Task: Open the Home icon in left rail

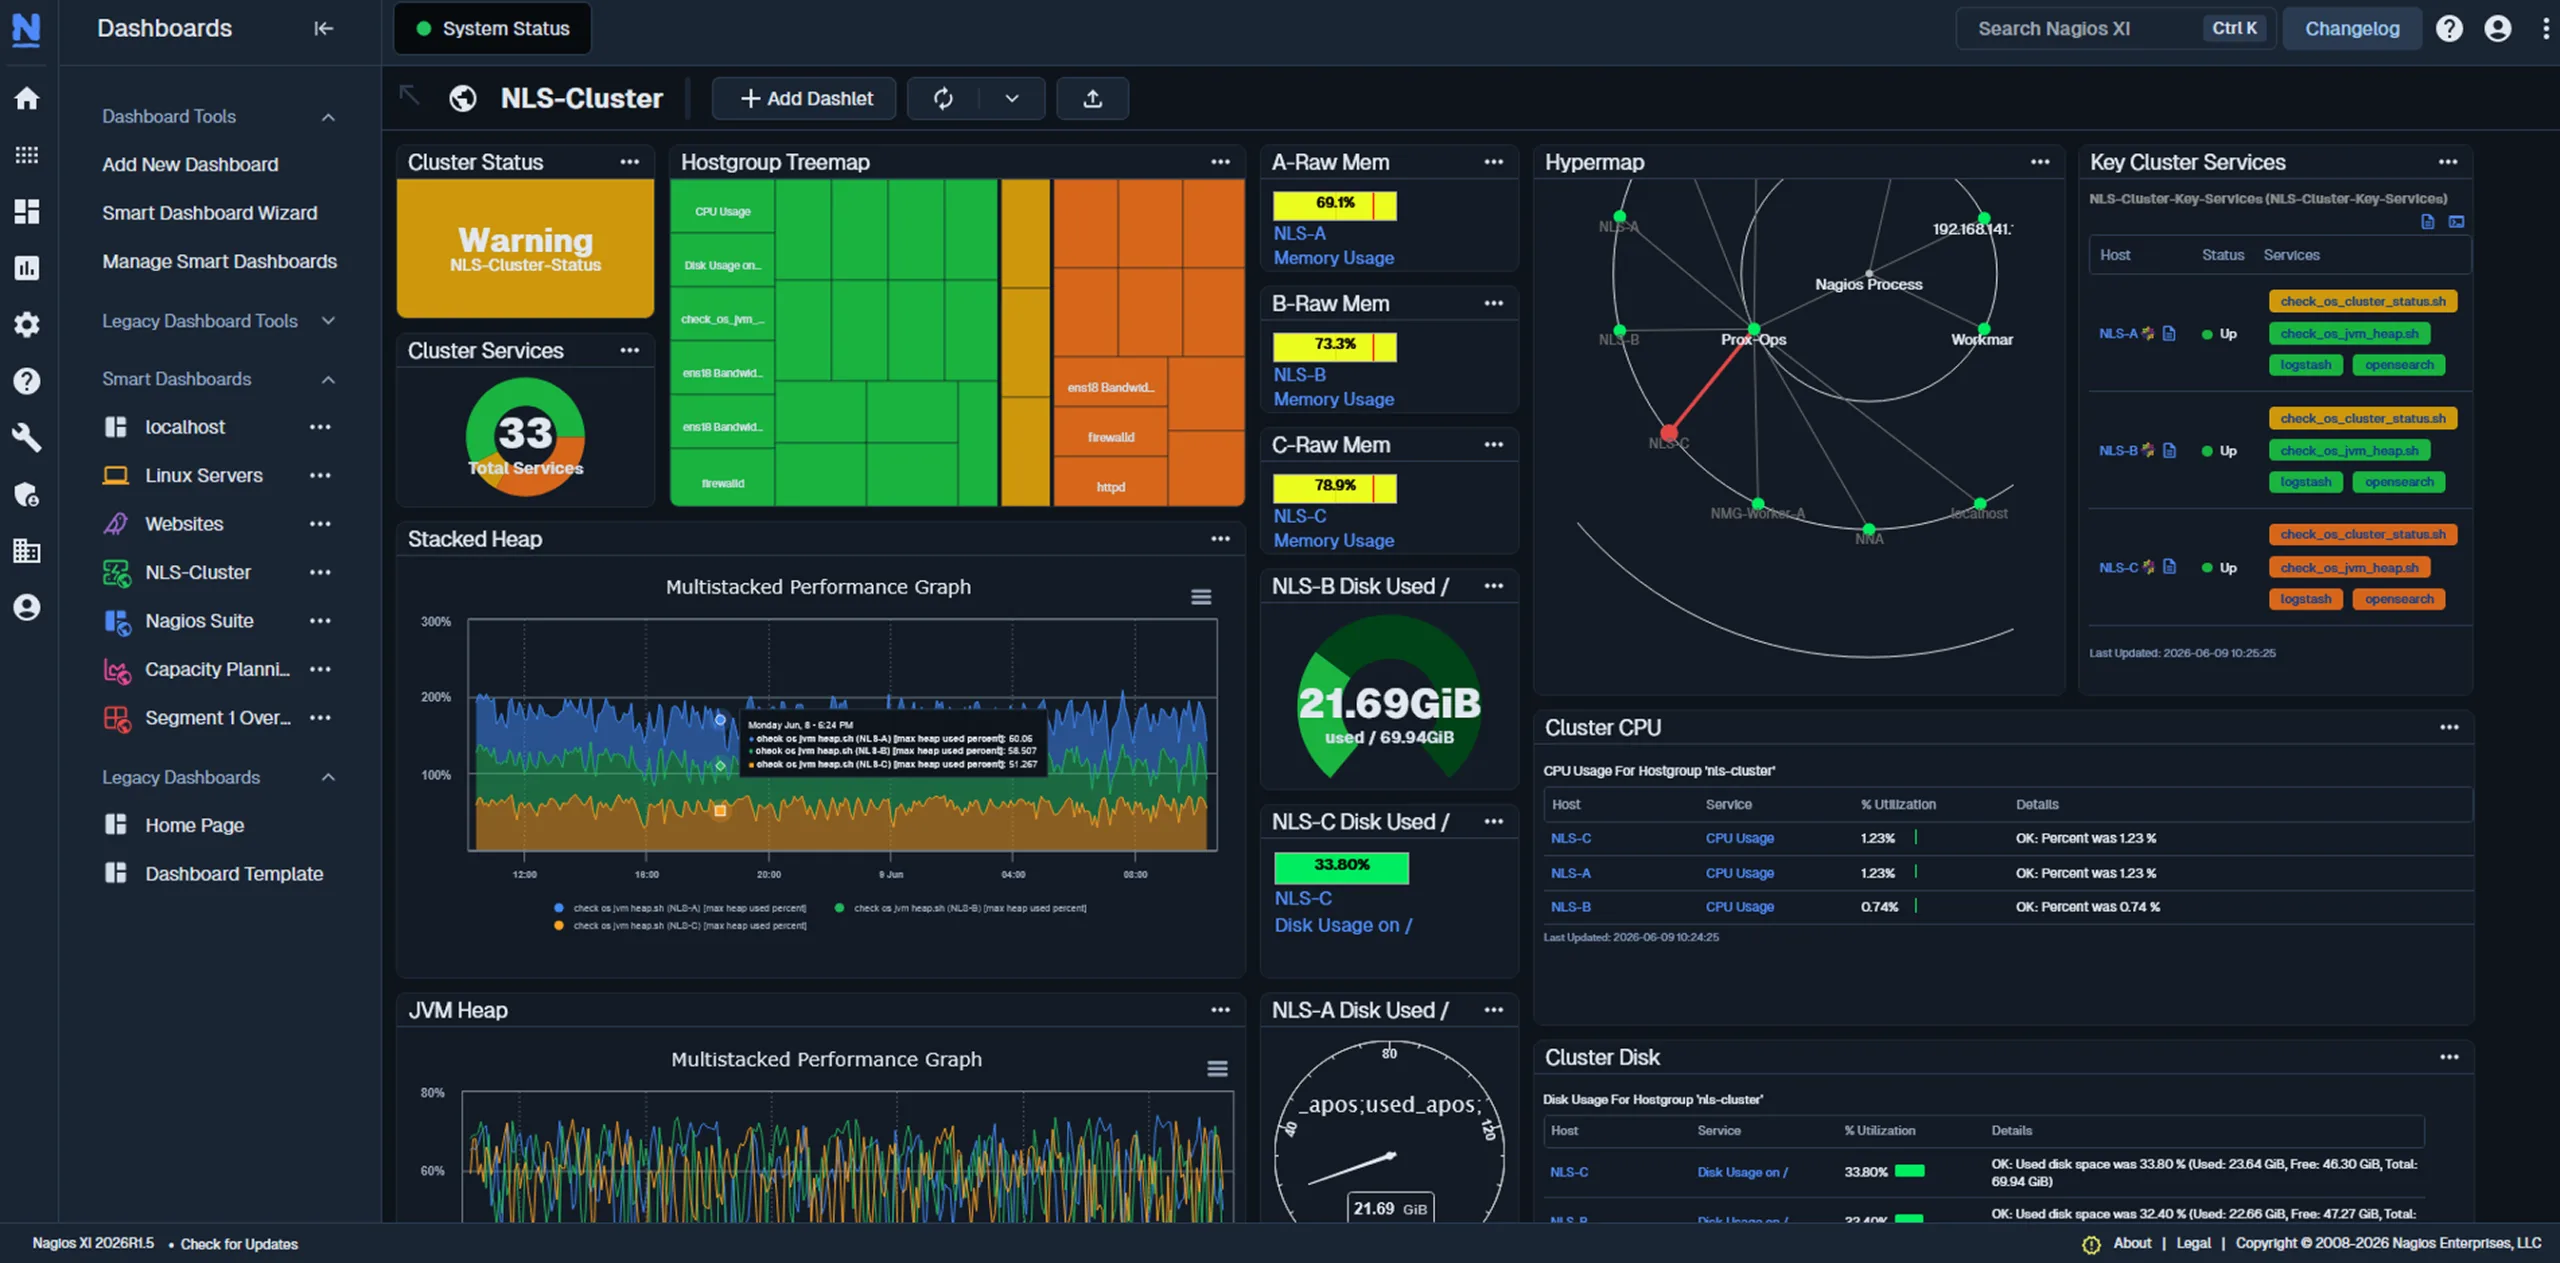Action: click(x=27, y=98)
